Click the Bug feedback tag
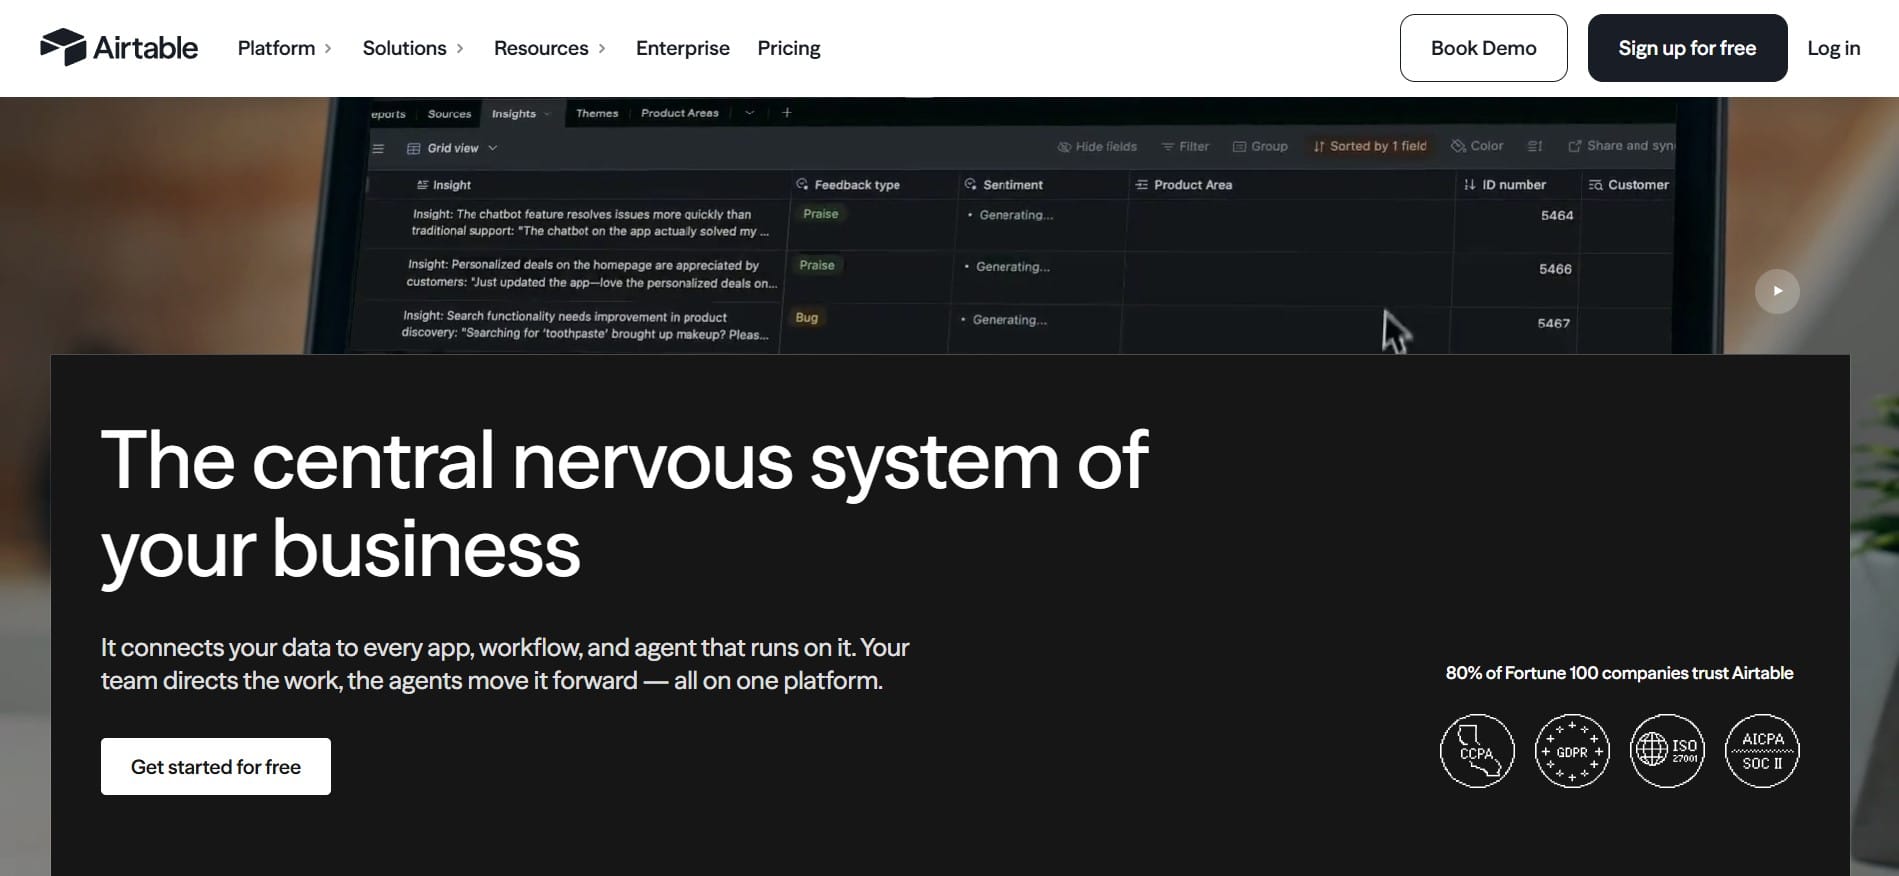Viewport: 1899px width, 876px height. (x=807, y=318)
